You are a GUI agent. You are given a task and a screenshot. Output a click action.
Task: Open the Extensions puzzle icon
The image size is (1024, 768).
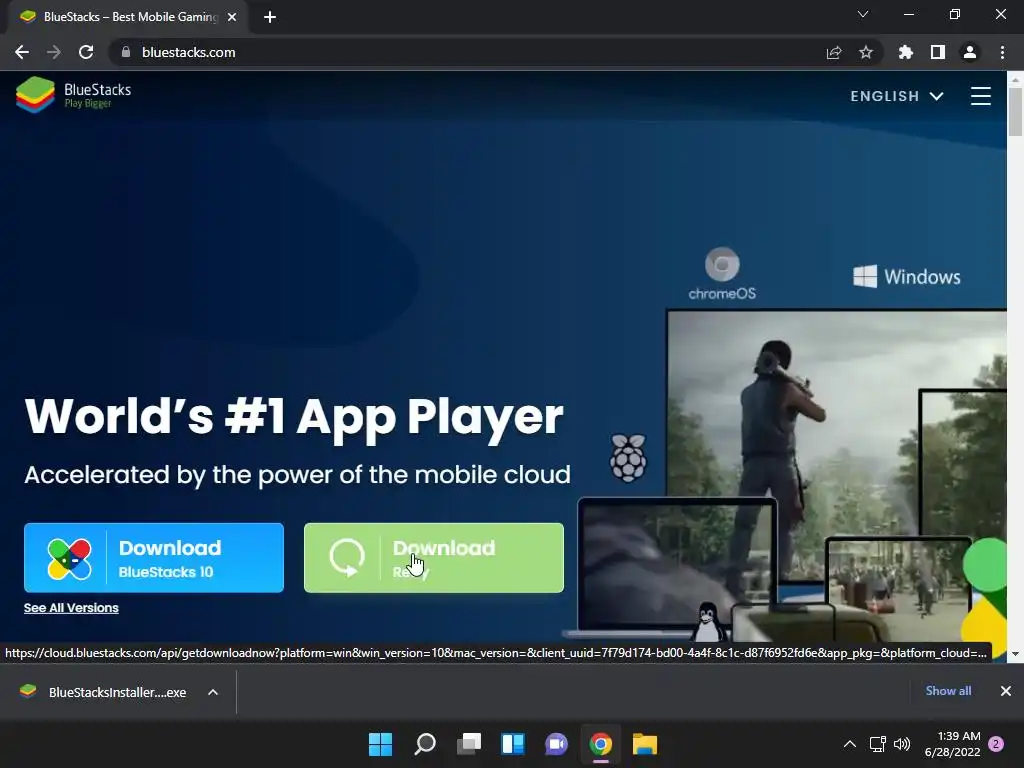(x=906, y=52)
